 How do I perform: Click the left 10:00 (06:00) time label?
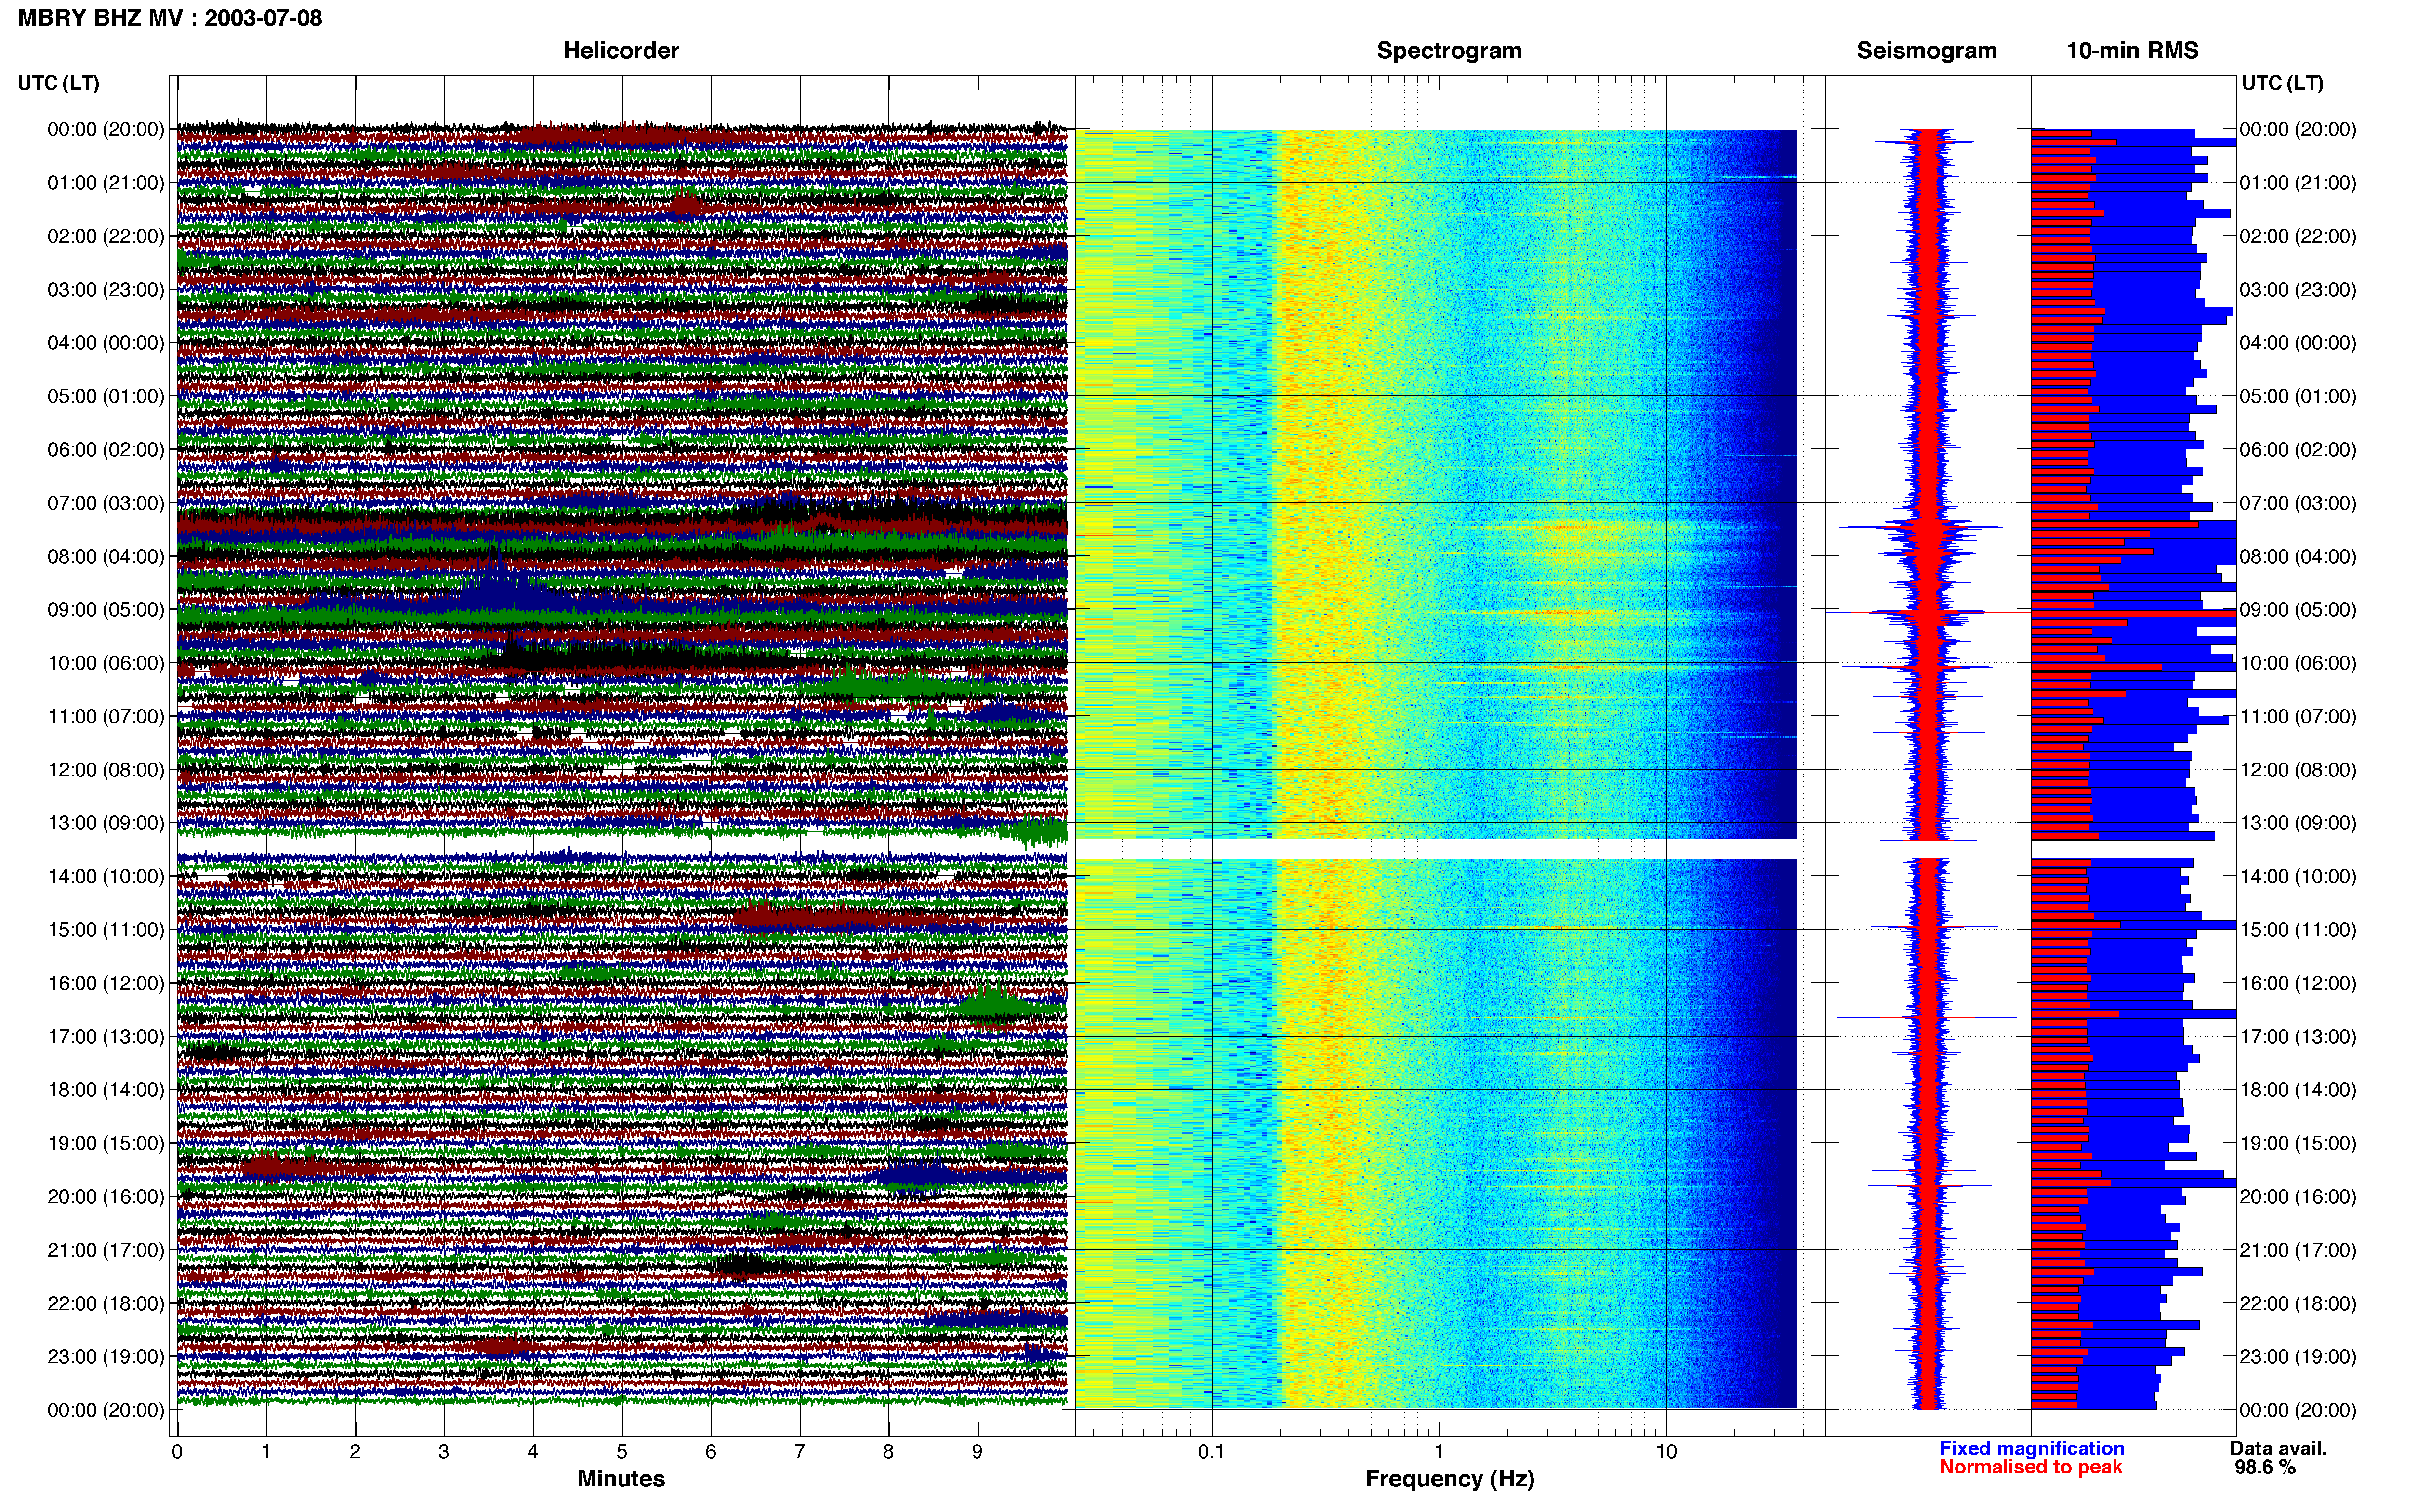click(106, 663)
